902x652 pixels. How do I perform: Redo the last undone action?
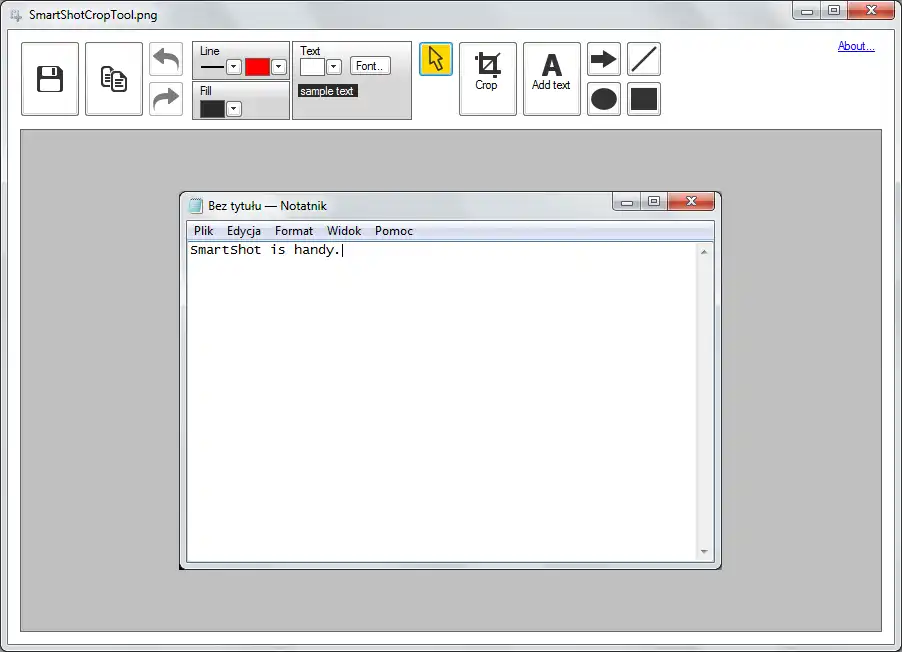(166, 99)
